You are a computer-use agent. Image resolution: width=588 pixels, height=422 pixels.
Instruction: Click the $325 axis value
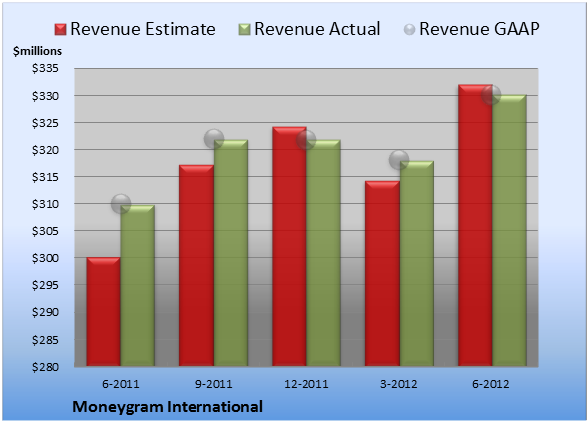[x=45, y=123]
